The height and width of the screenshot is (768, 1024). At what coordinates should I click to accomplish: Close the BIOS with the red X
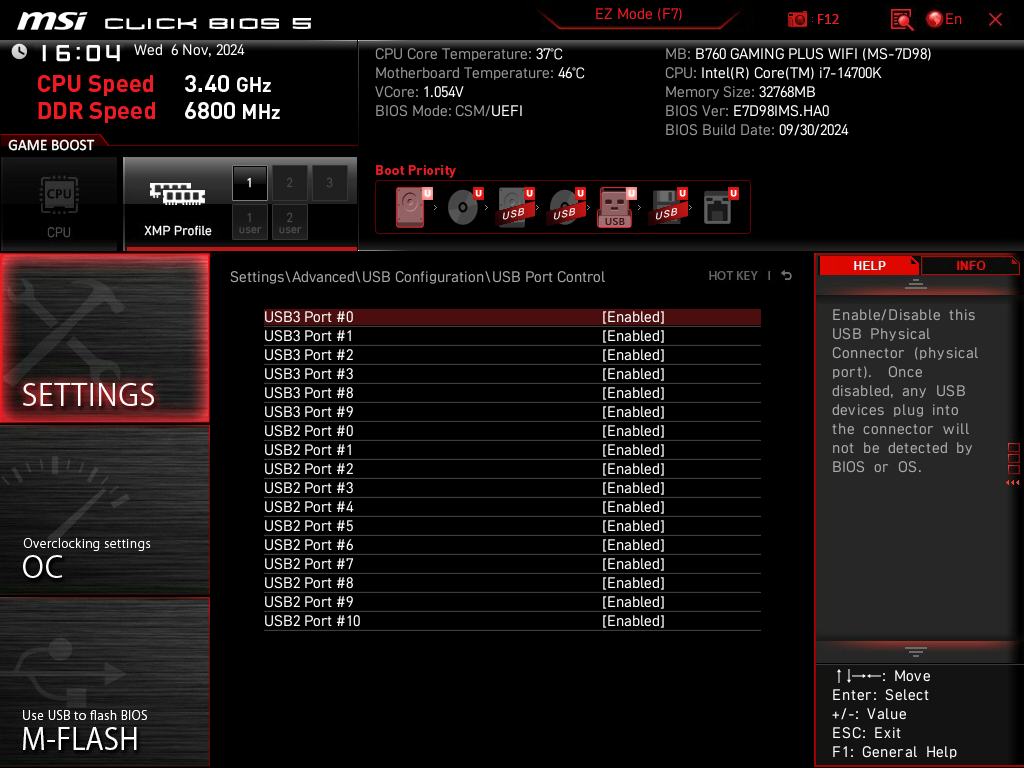tap(995, 20)
